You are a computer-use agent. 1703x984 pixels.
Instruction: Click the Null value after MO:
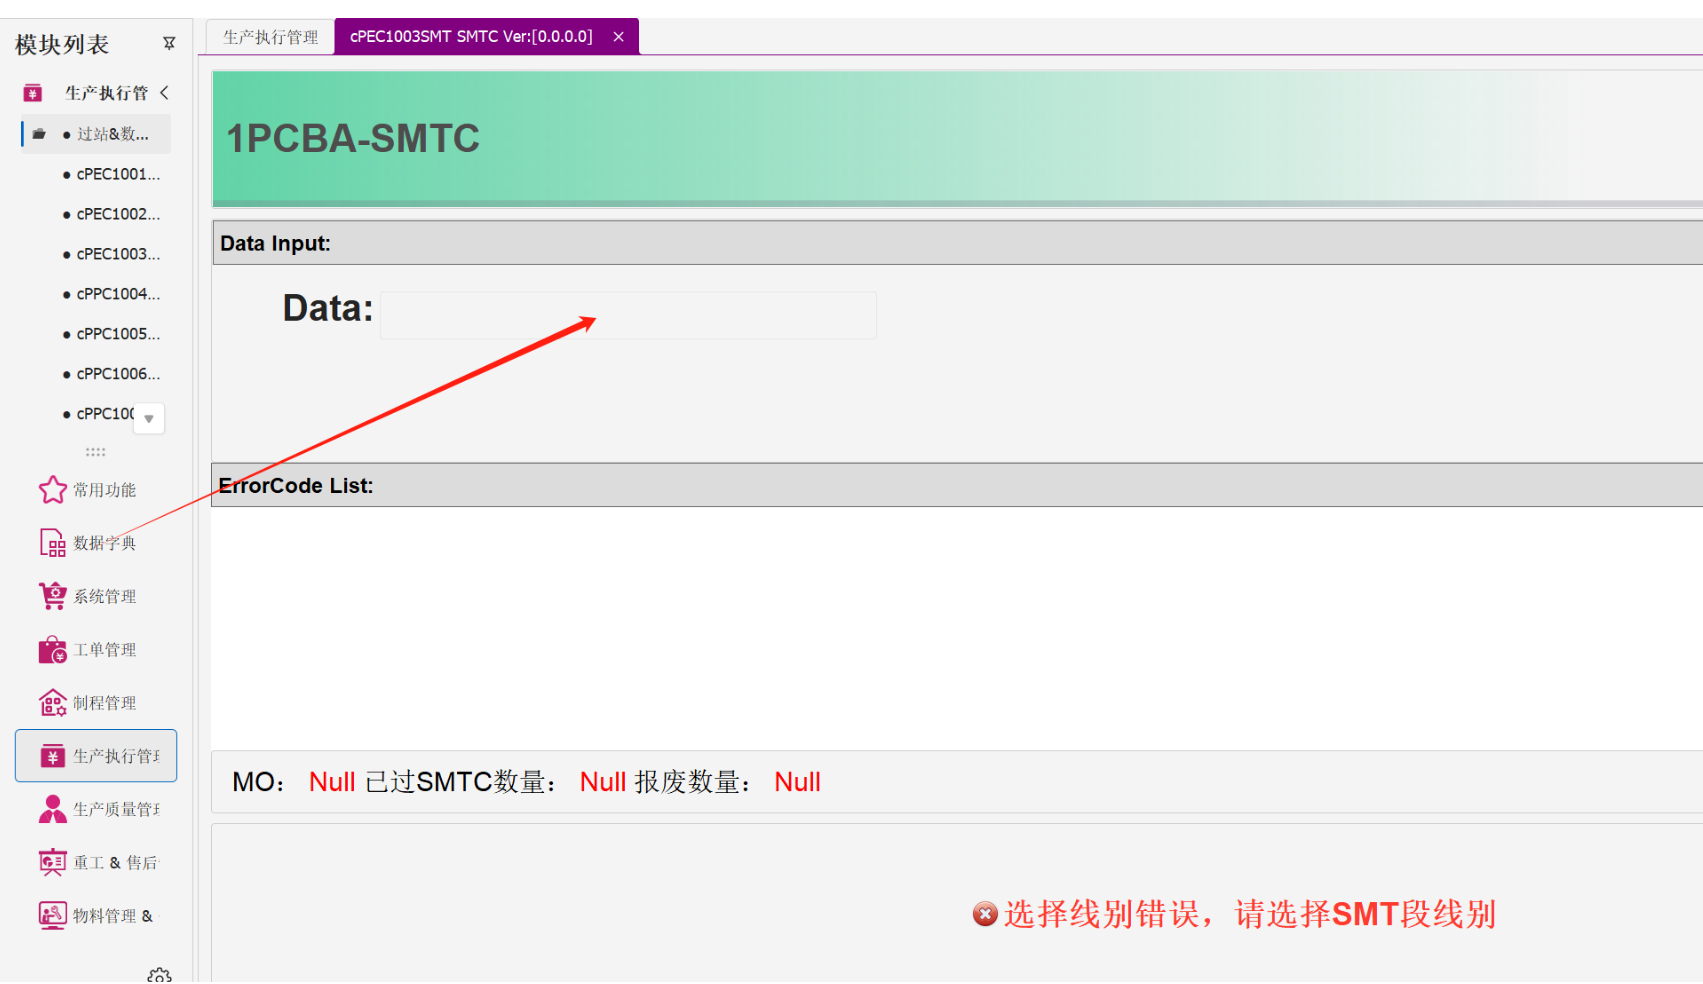[x=332, y=782]
